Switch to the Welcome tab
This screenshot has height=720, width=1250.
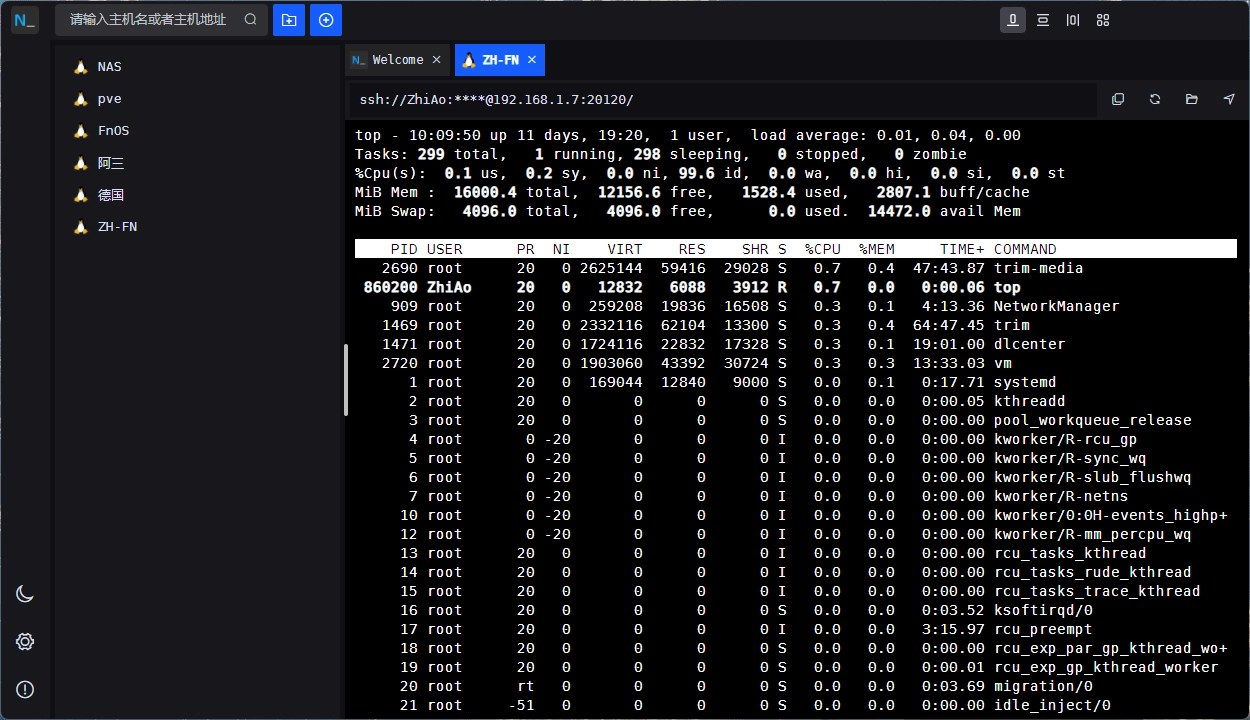(x=398, y=60)
